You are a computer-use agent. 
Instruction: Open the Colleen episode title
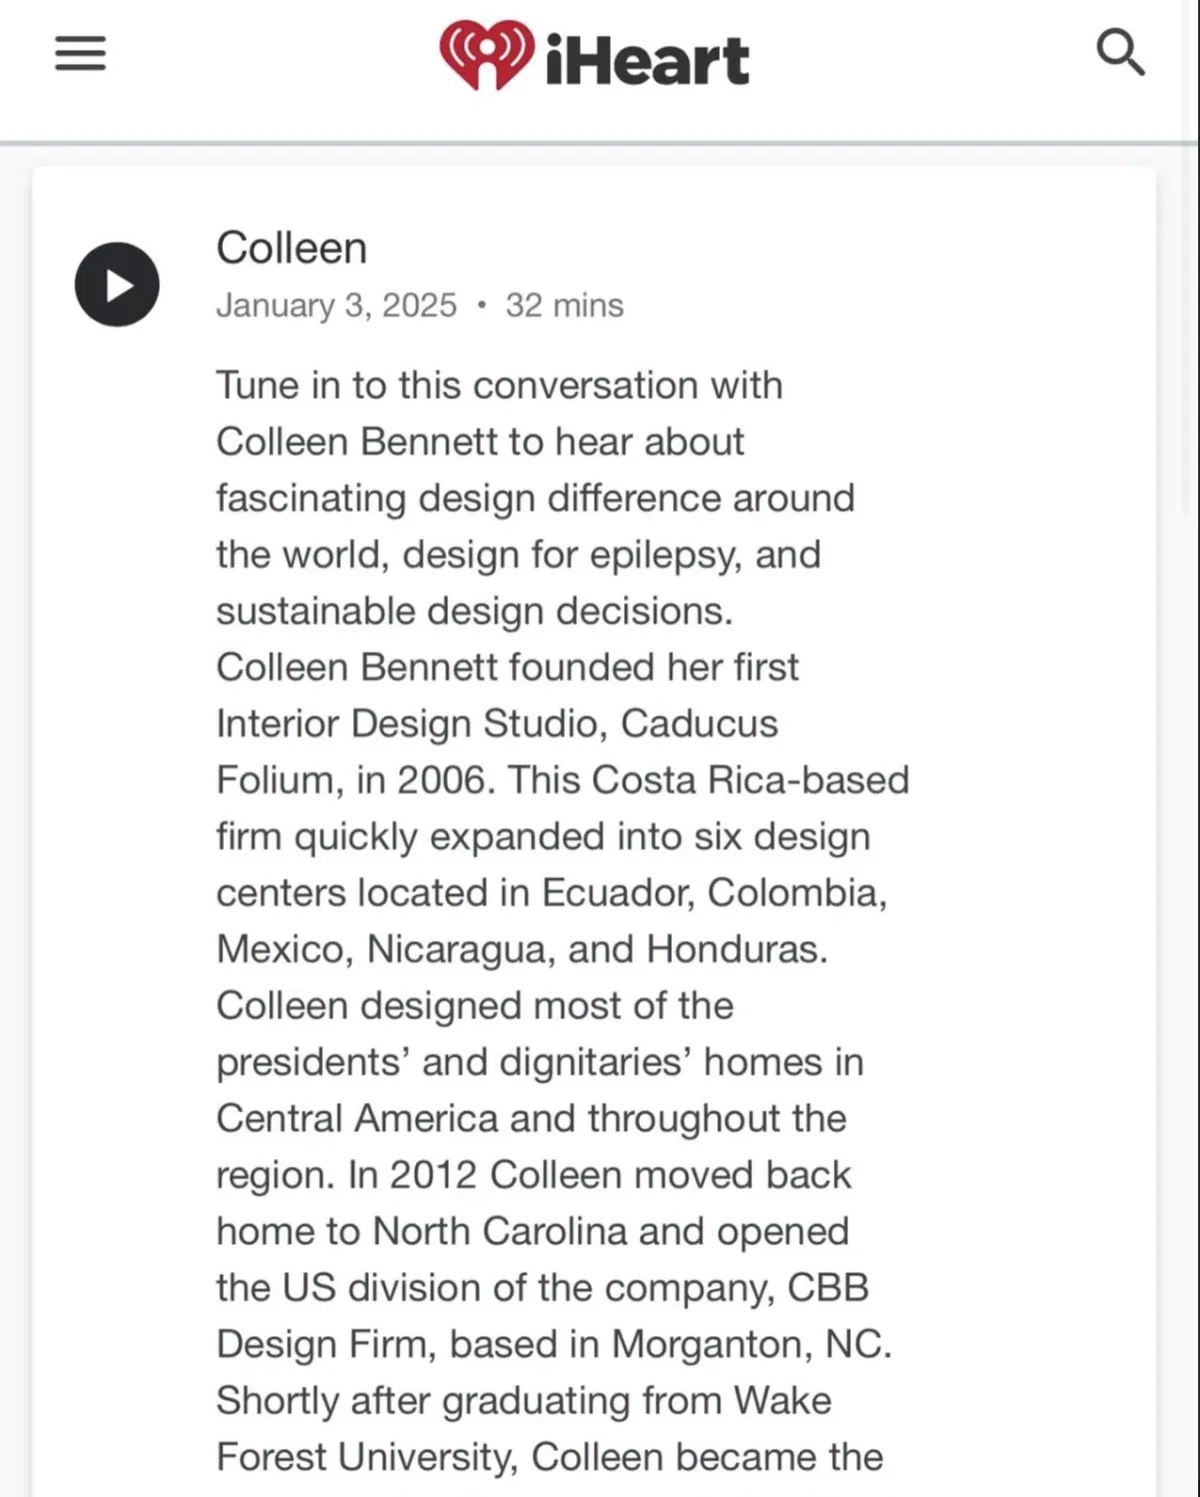point(291,248)
